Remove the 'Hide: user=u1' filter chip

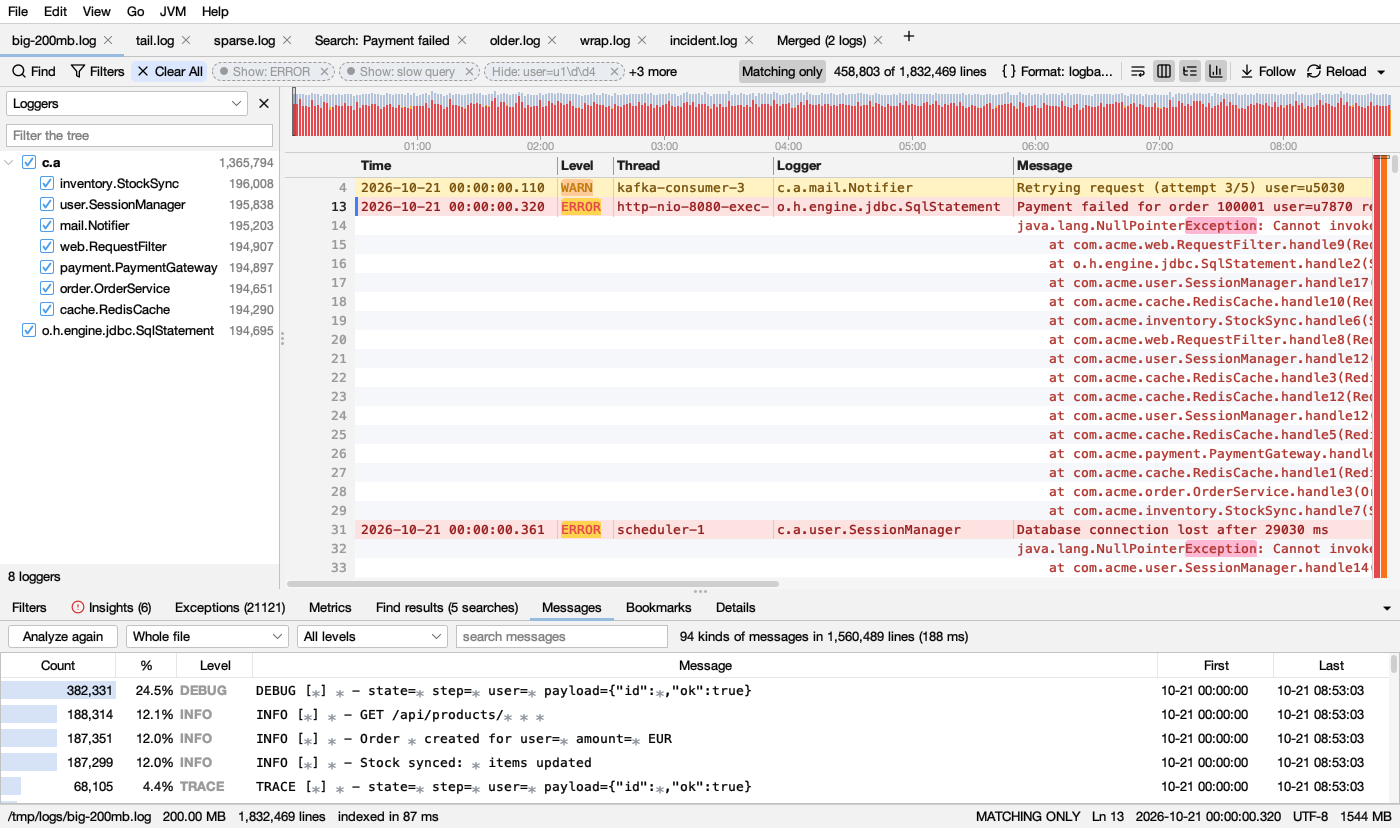(613, 72)
